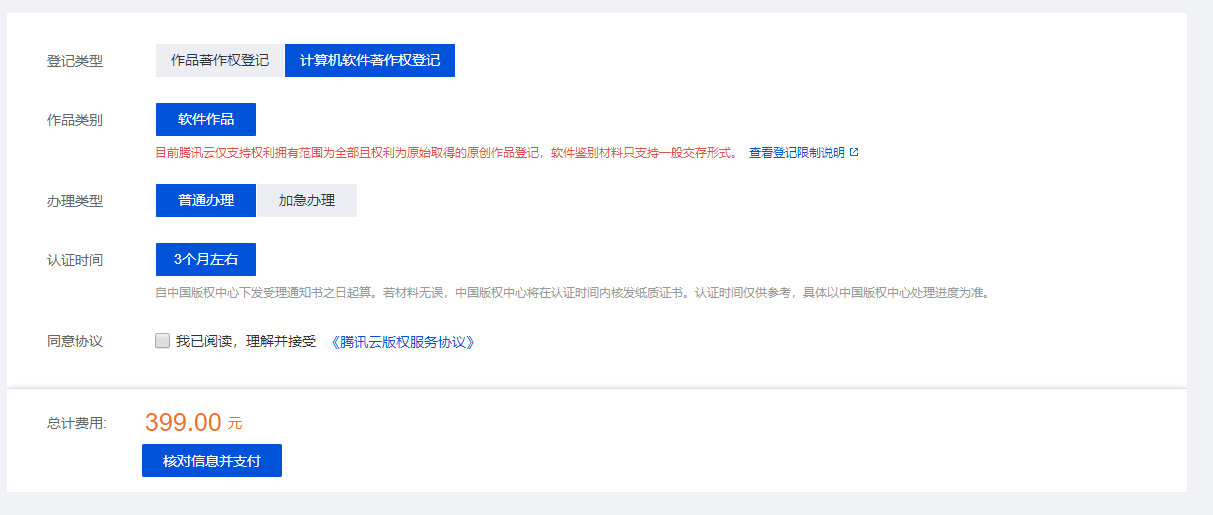The height and width of the screenshot is (515, 1213).
Task: Tick the 我已阅读，理解并接受 checkbox
Action: tap(163, 341)
